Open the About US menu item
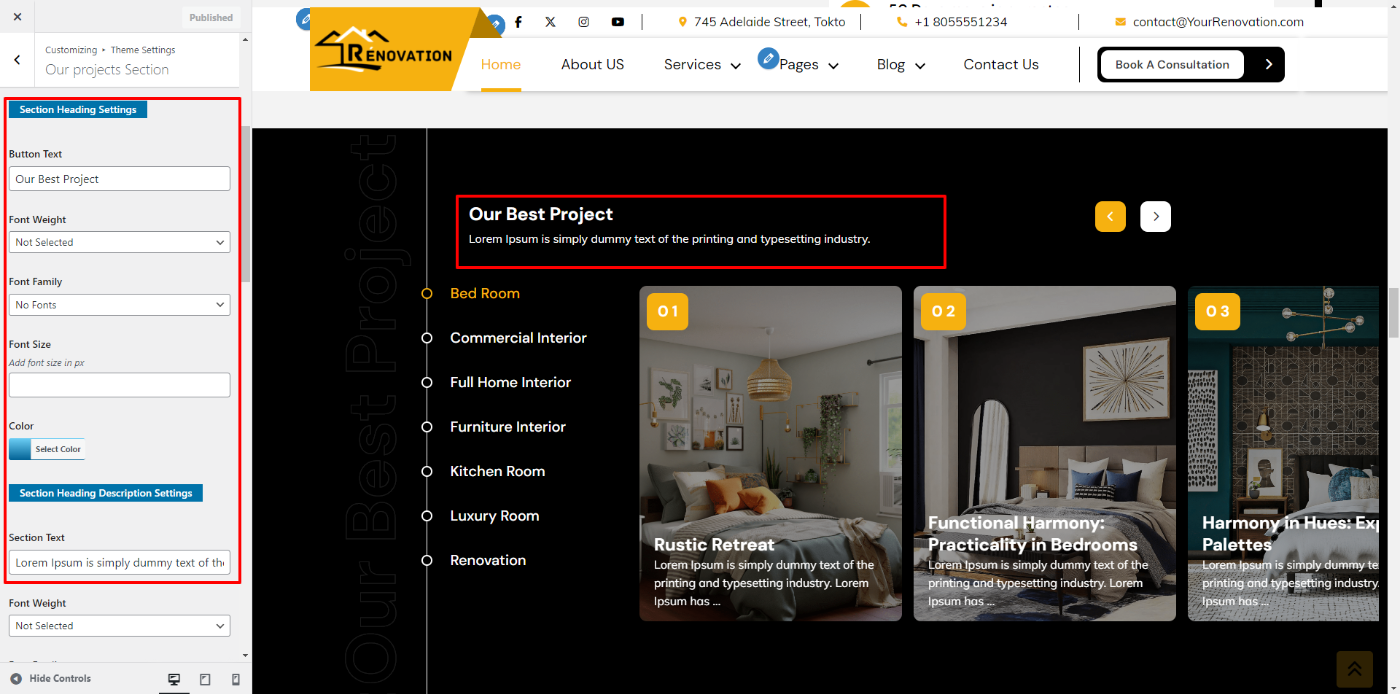 (592, 65)
